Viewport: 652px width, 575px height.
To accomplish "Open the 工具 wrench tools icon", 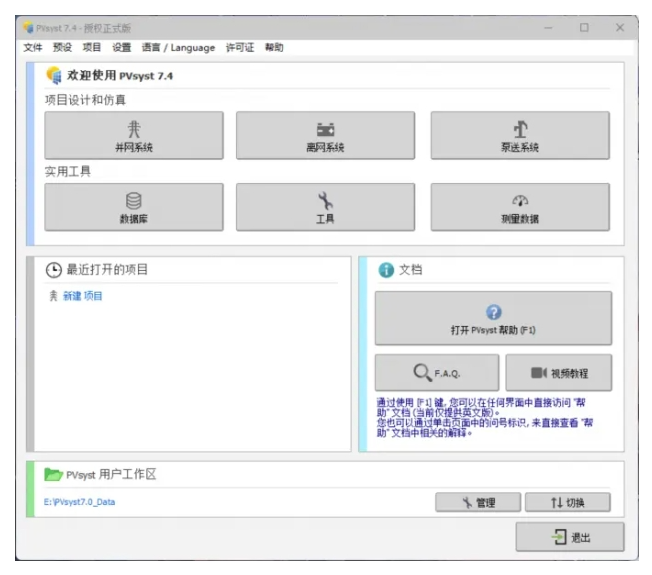I will [x=325, y=201].
